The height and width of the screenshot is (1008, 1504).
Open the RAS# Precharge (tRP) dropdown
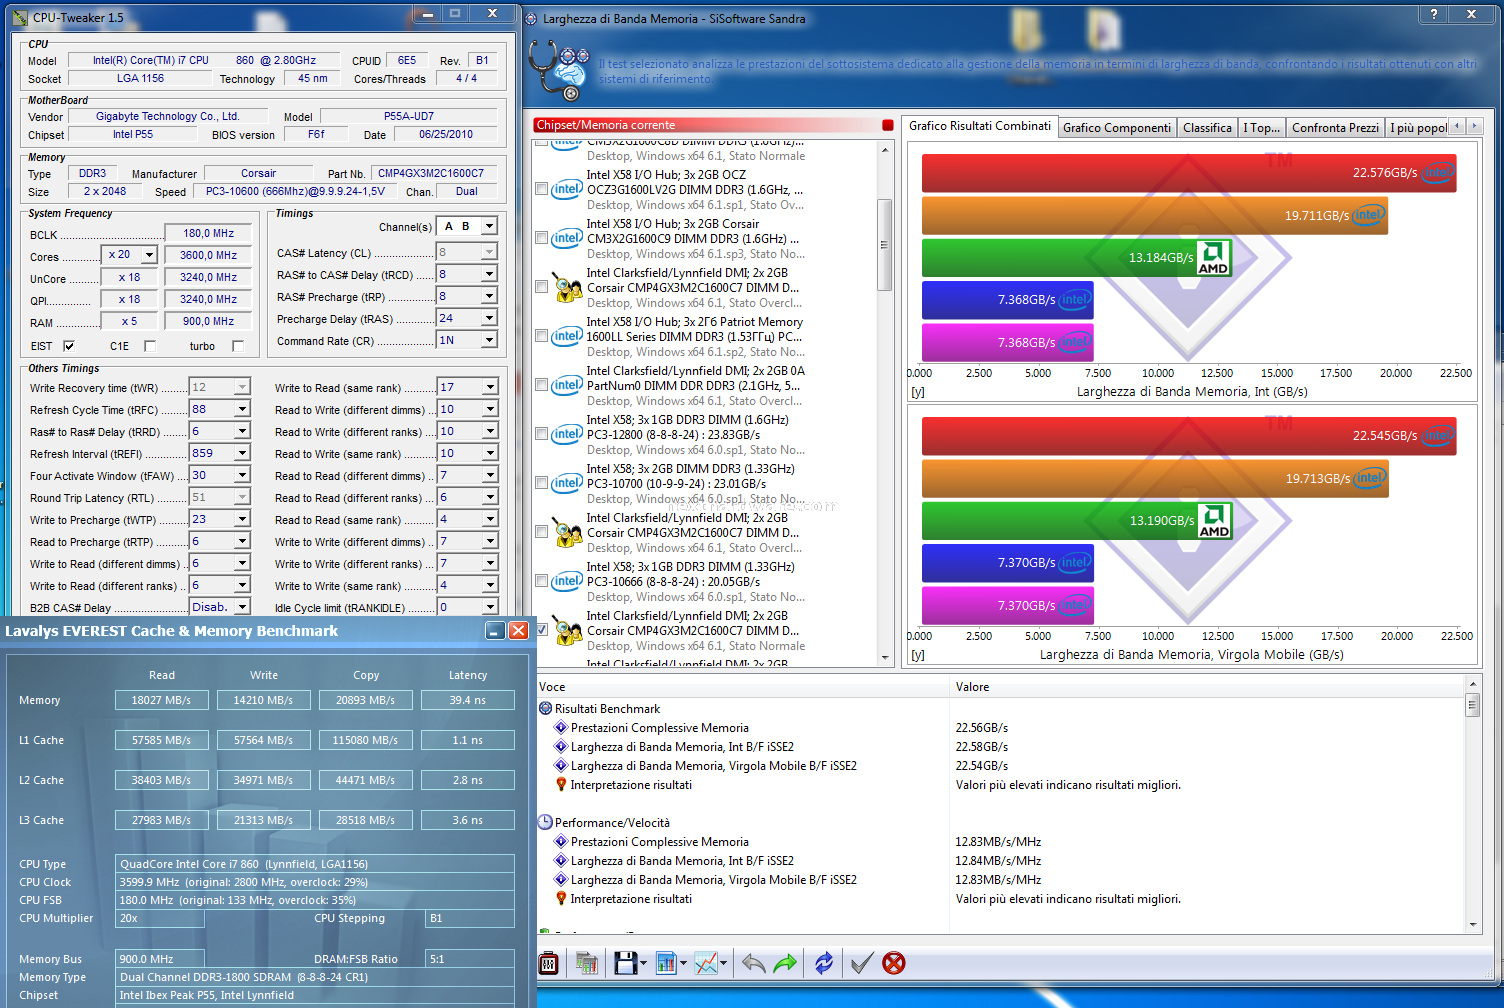point(490,296)
